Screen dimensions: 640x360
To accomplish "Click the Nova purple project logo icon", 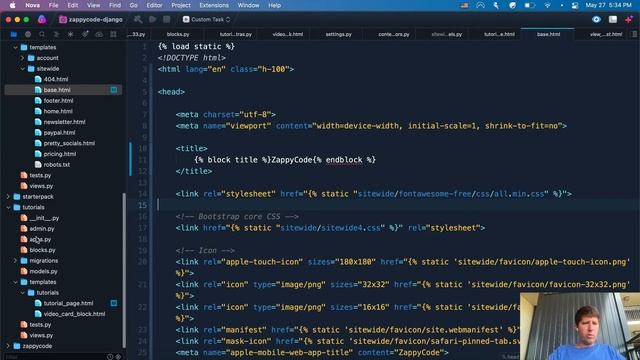I will (42, 19).
